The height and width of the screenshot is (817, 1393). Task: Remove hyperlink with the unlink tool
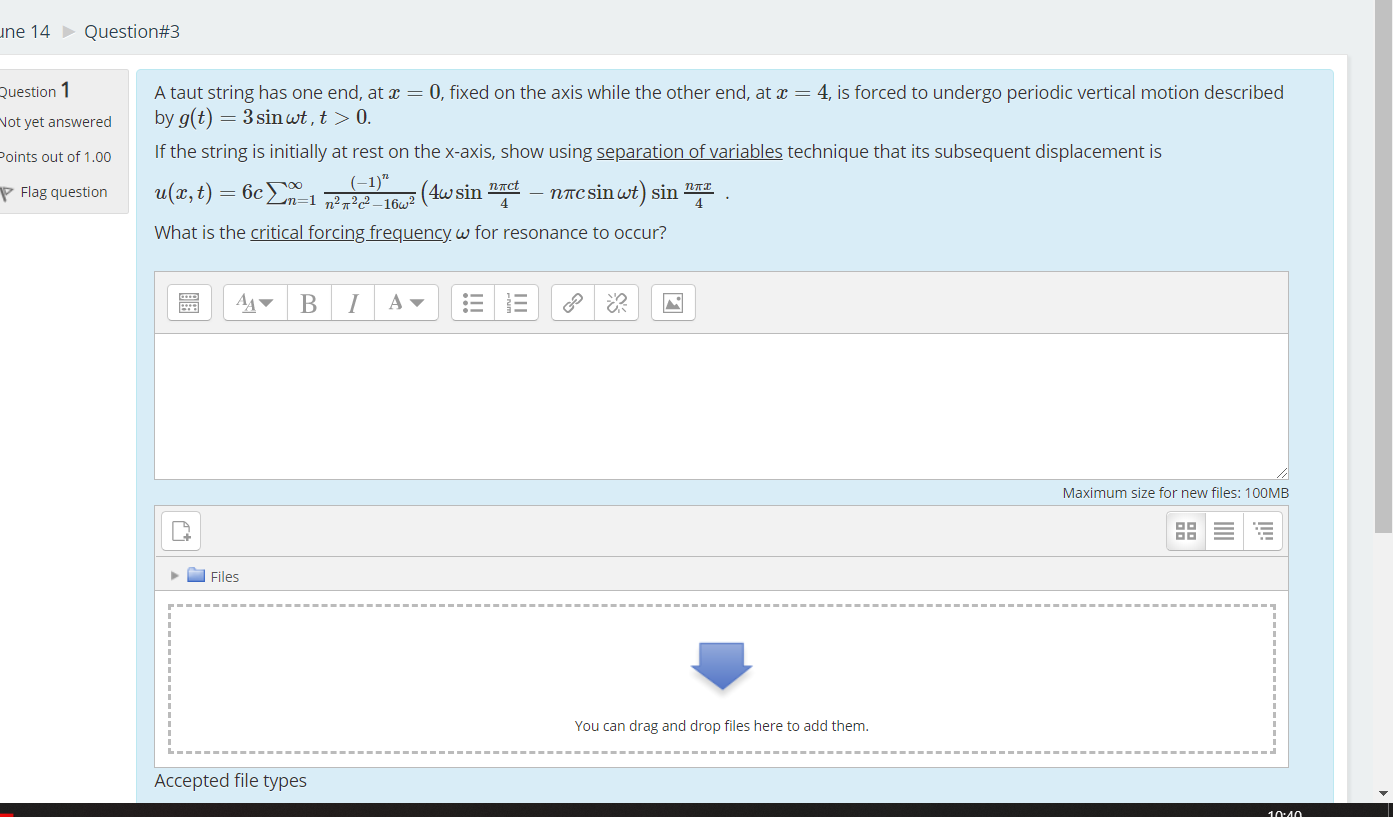[616, 302]
